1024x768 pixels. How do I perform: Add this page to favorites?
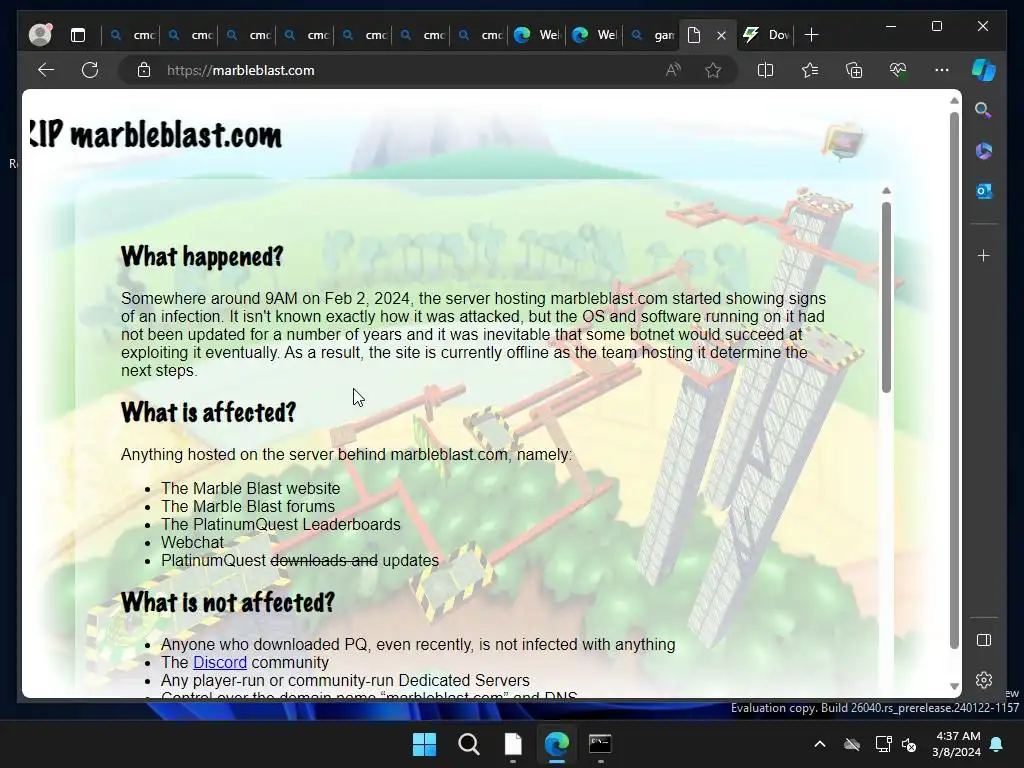[712, 70]
